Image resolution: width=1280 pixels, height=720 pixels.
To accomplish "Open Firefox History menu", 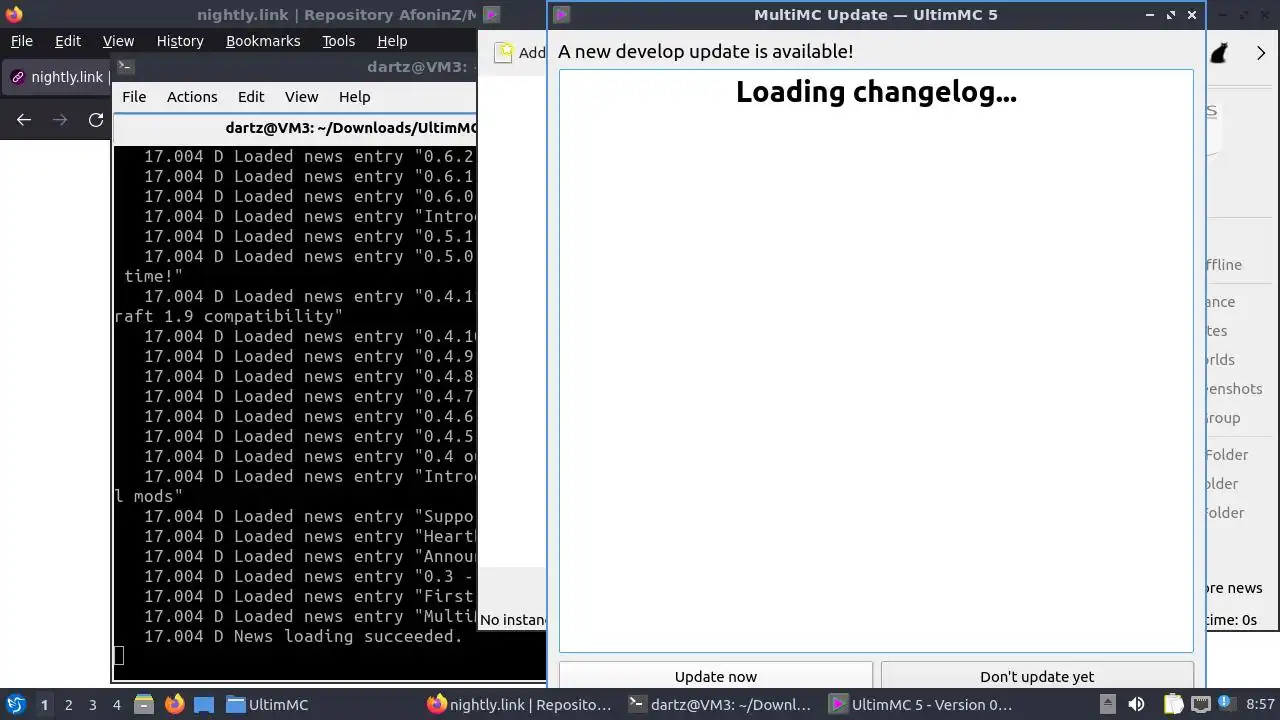I will [x=180, y=41].
